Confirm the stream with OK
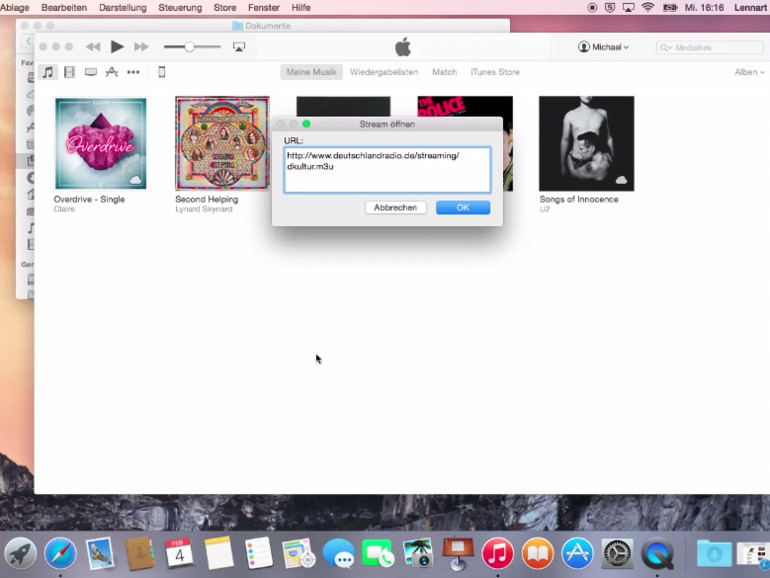Screen dimensions: 770x578 (463, 208)
